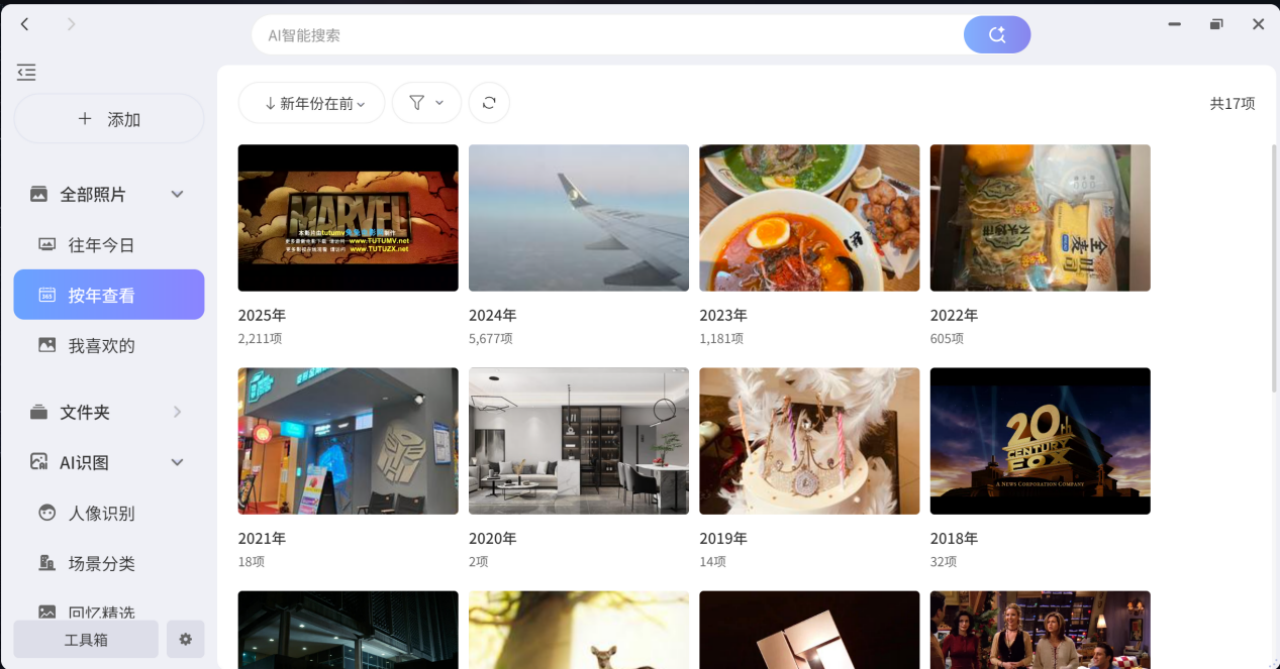Click the 我喜欢的 picture icon
Screen dimensions: 1280x669
point(47,345)
